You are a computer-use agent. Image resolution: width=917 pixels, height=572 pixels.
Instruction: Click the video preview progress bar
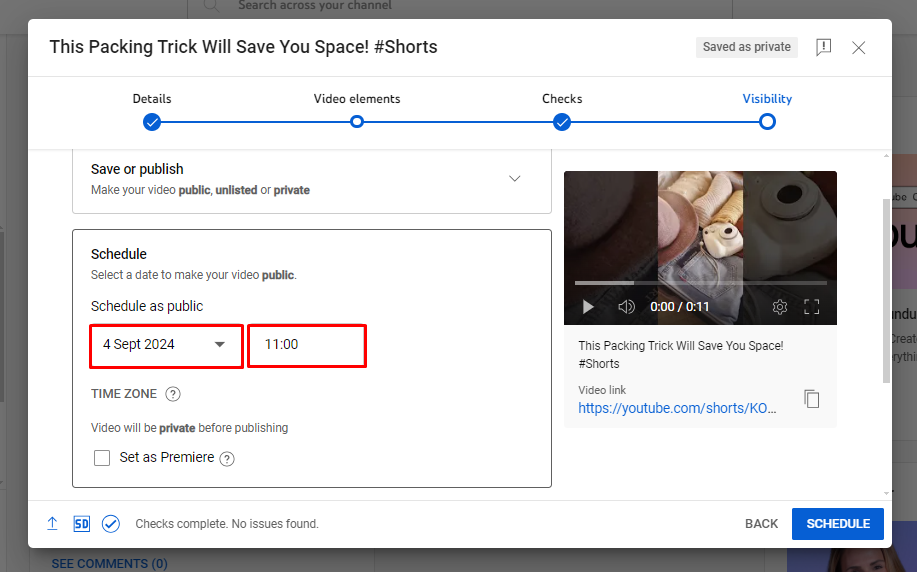(x=701, y=283)
